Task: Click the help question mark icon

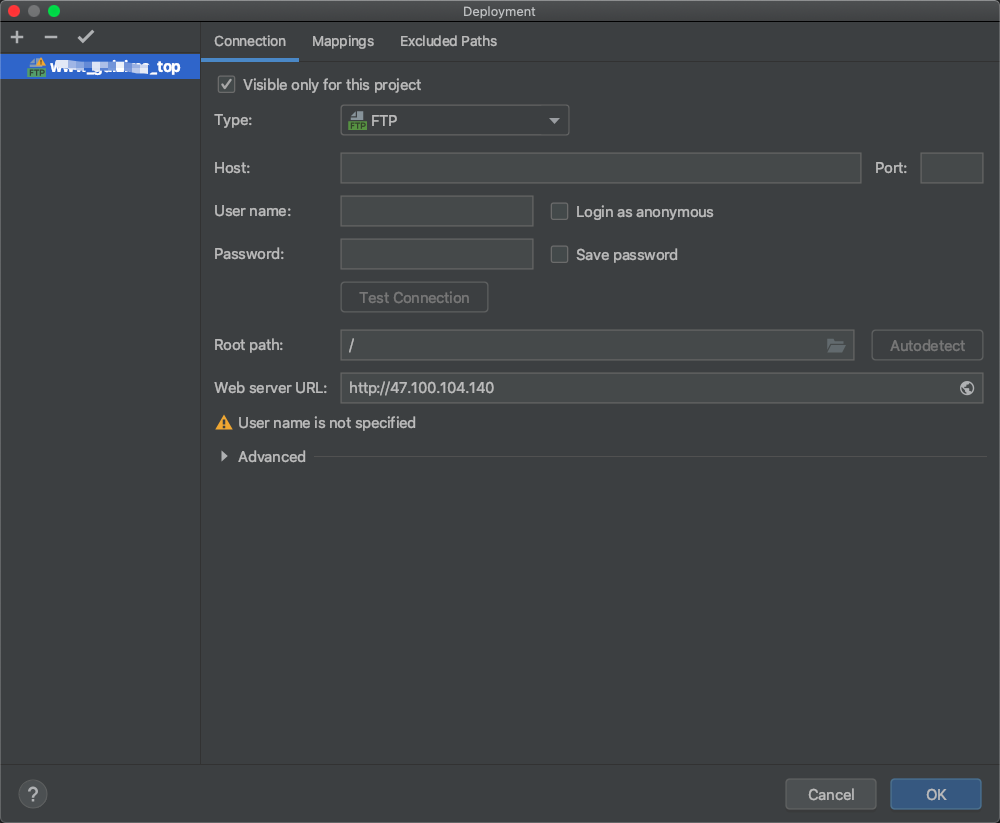Action: tap(33, 794)
